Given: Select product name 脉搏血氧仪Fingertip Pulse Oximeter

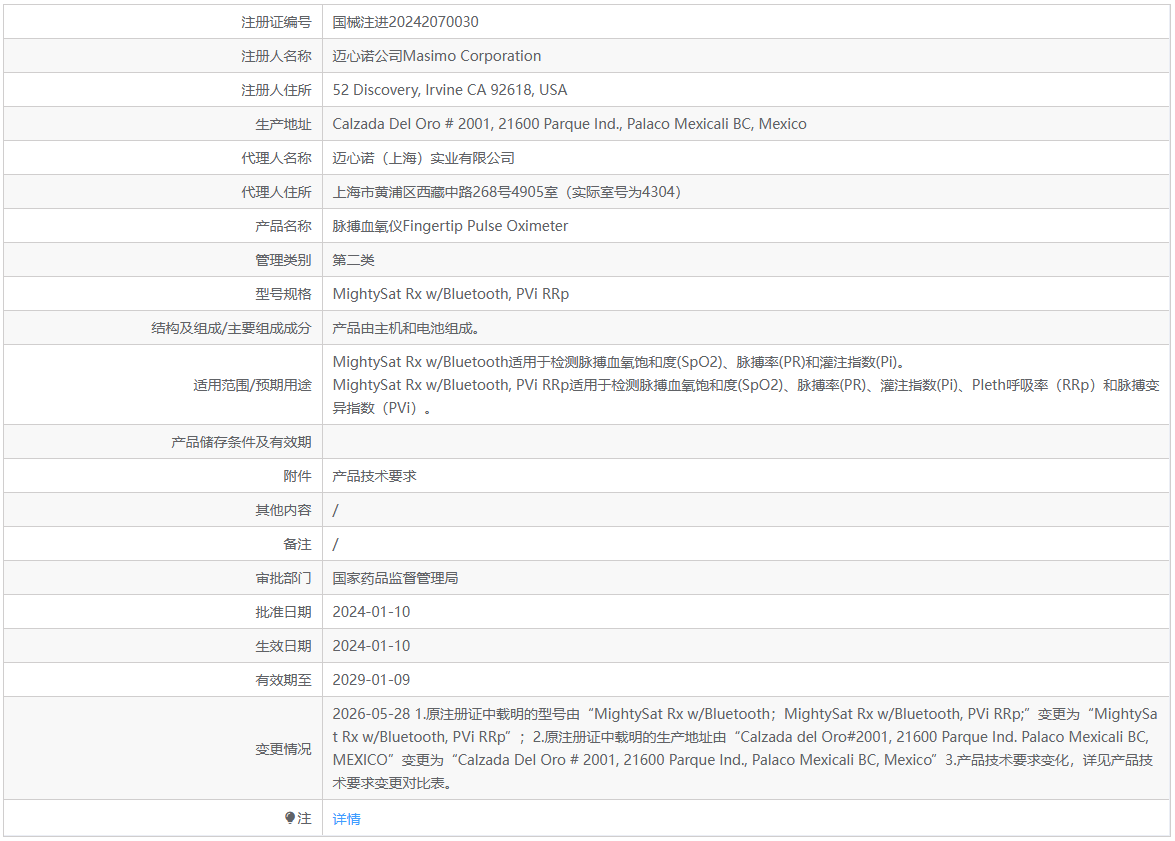Looking at the screenshot, I should click(450, 226).
